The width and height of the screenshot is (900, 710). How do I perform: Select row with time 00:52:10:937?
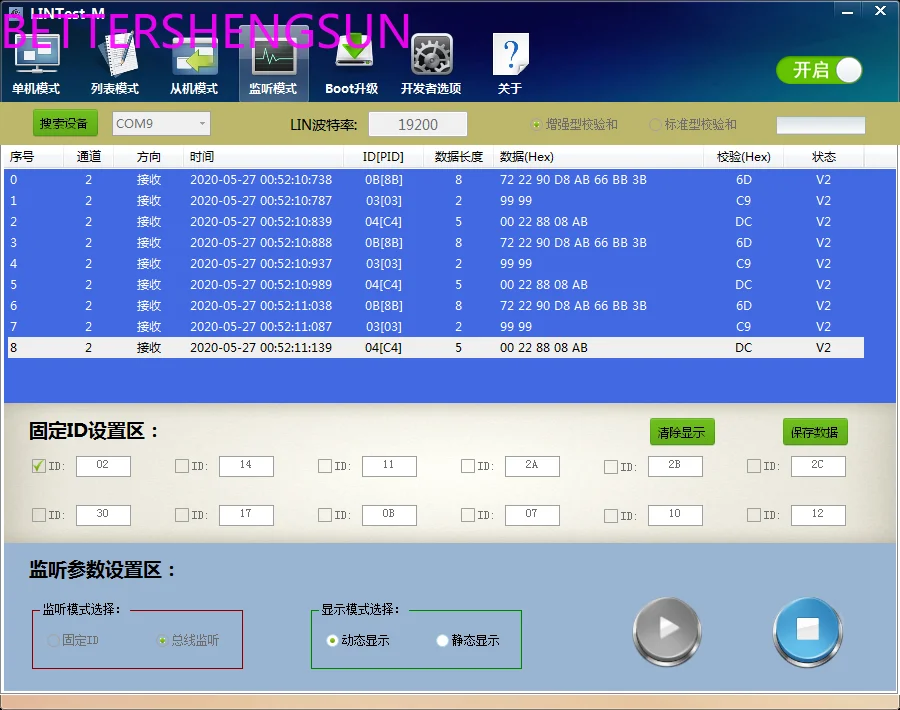coord(436,263)
